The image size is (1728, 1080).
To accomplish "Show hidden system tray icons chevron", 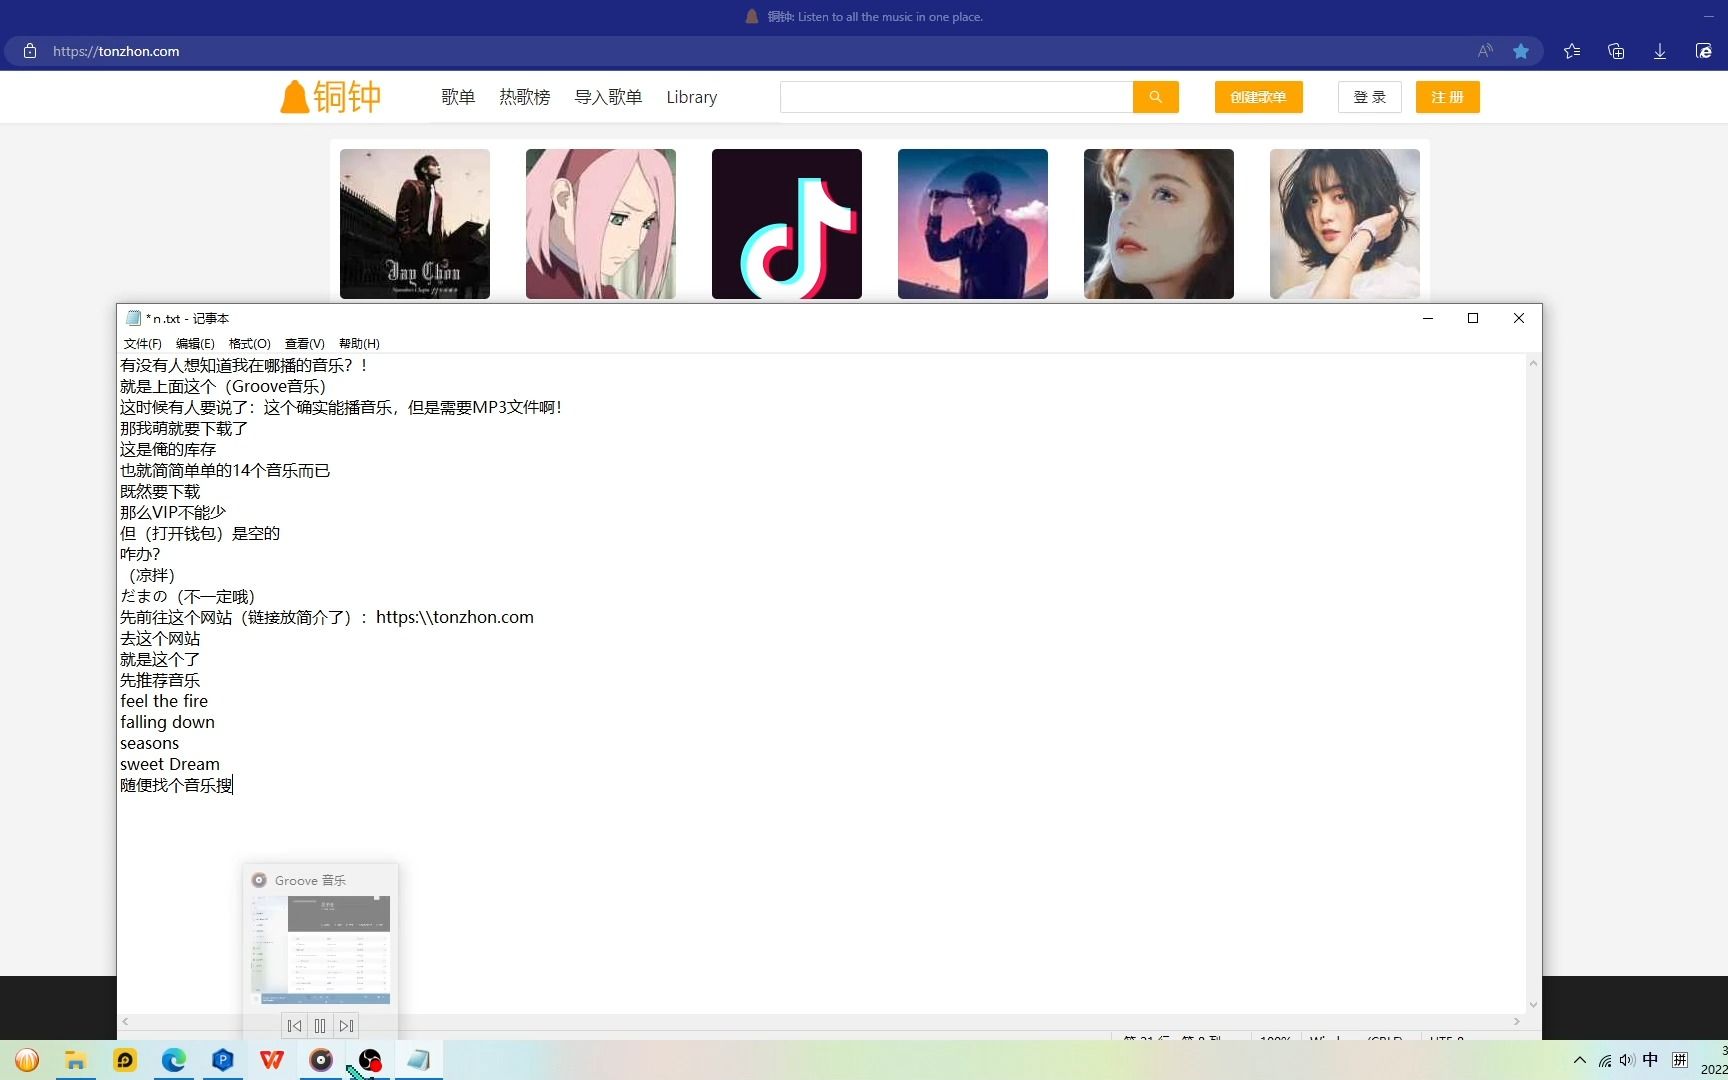I will click(x=1580, y=1060).
